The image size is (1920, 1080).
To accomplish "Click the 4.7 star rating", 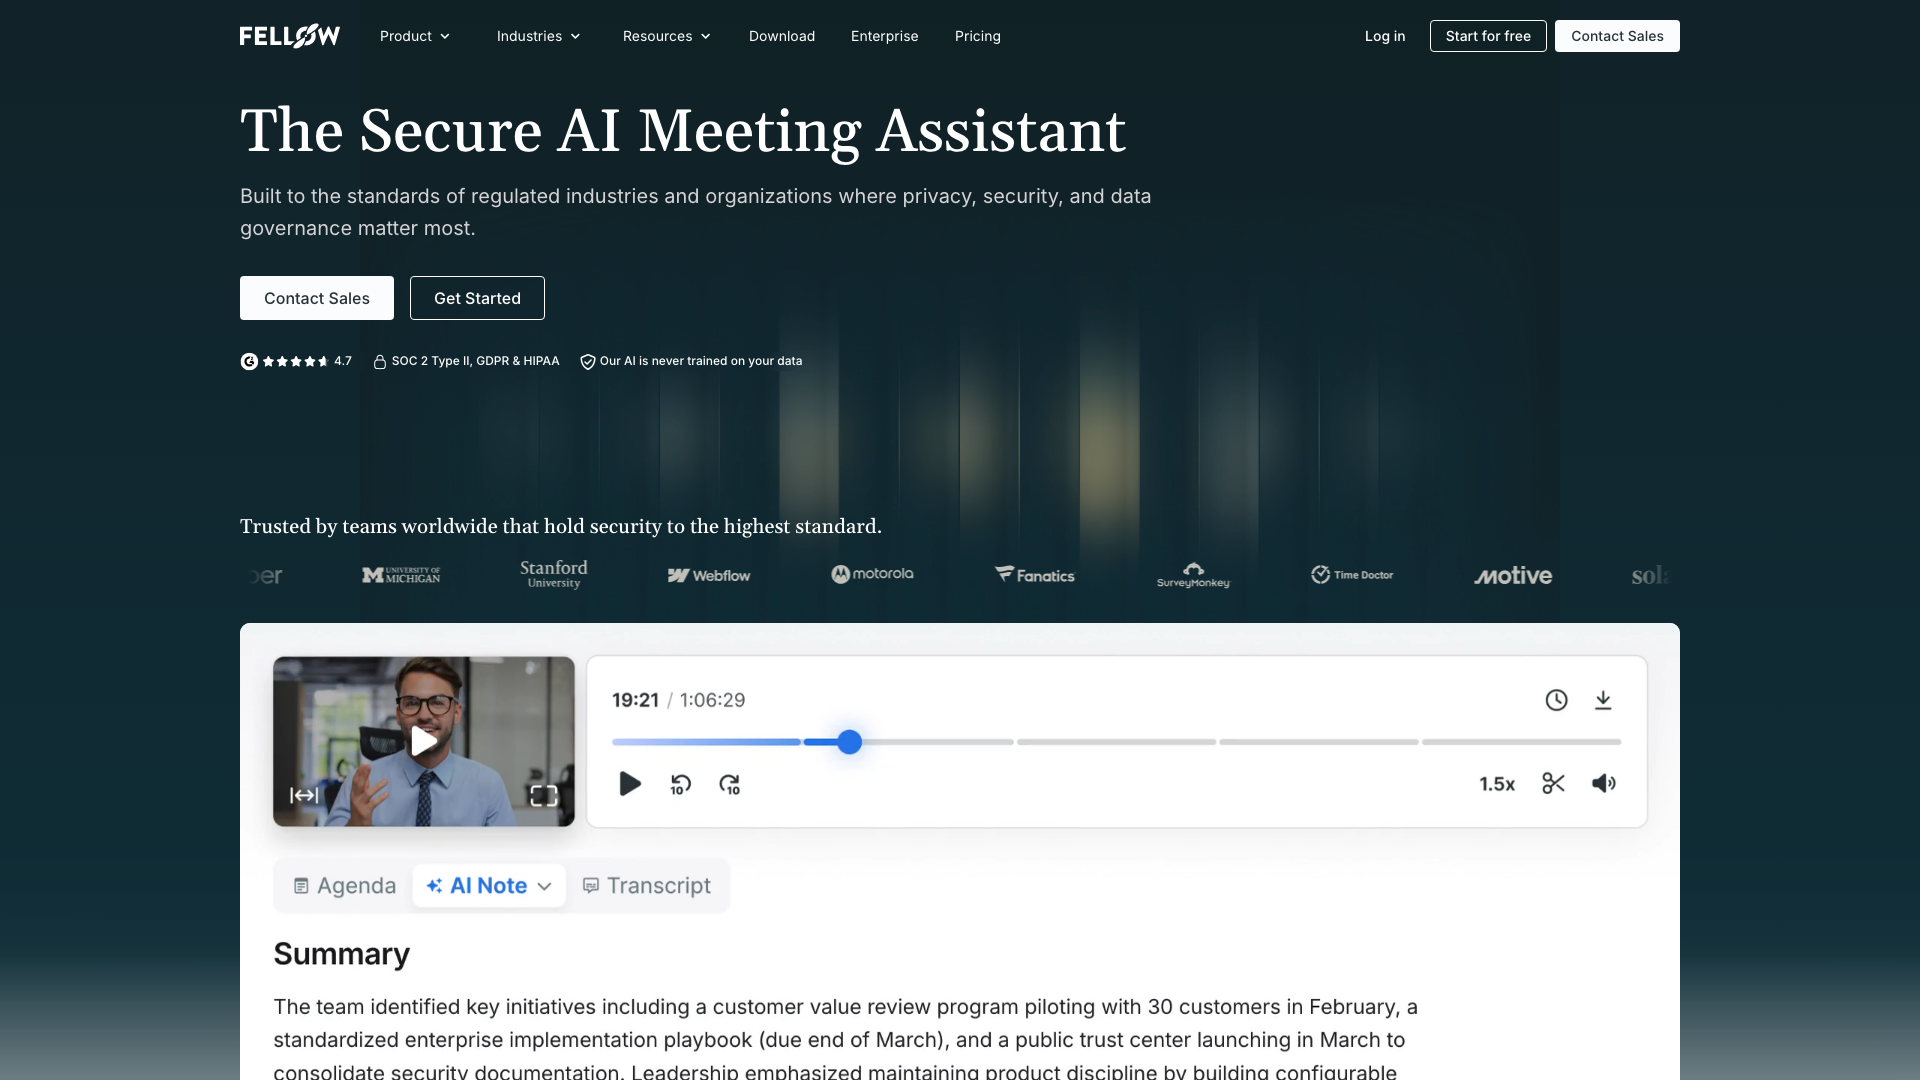I will point(307,361).
